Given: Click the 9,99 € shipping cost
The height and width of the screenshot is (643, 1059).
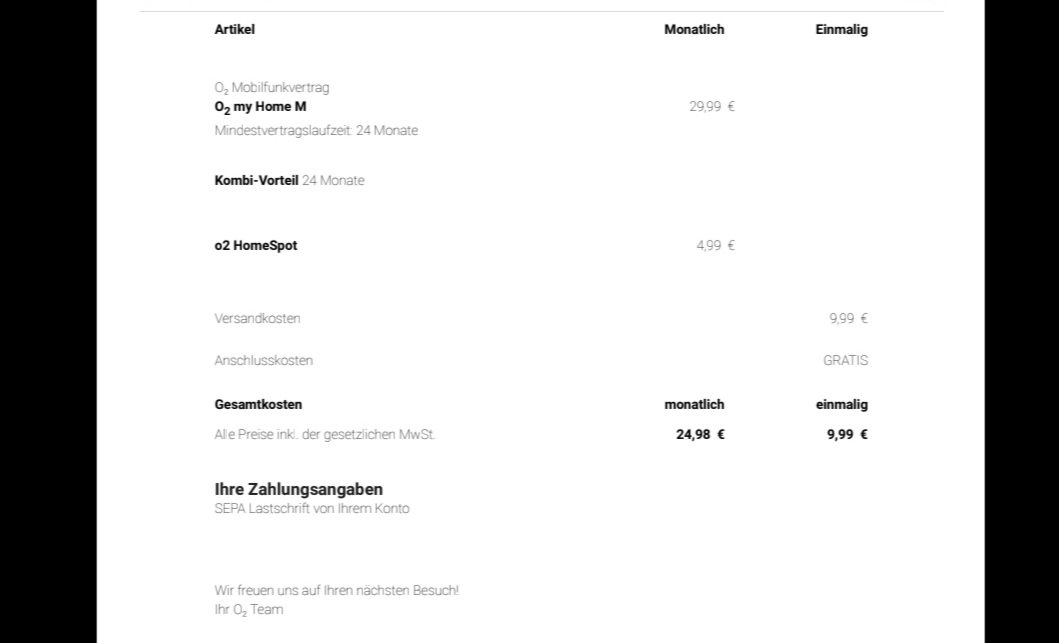Looking at the screenshot, I should (x=848, y=319).
